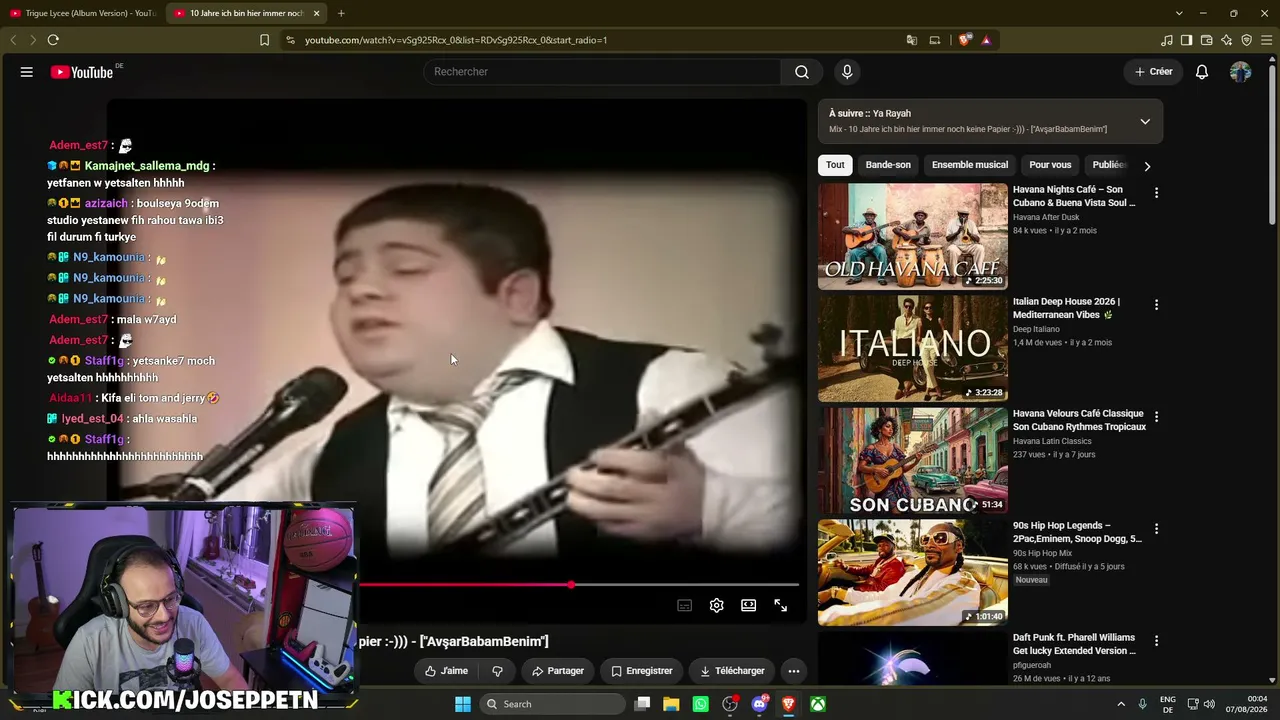
Task: Share video with Partager button
Action: click(x=558, y=671)
